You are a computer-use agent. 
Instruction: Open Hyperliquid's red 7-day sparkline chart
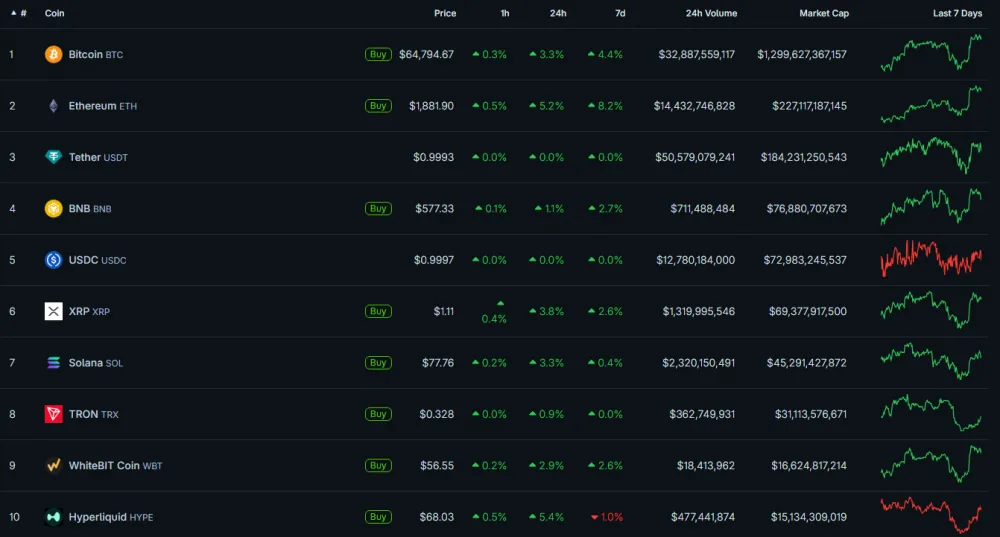tap(931, 515)
